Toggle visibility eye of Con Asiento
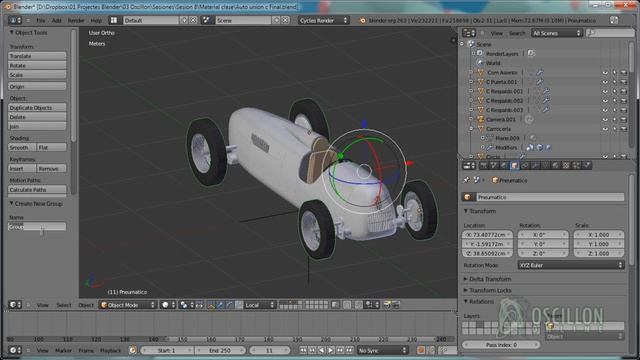Viewport: 640px width, 360px height. pyautogui.click(x=605, y=72)
